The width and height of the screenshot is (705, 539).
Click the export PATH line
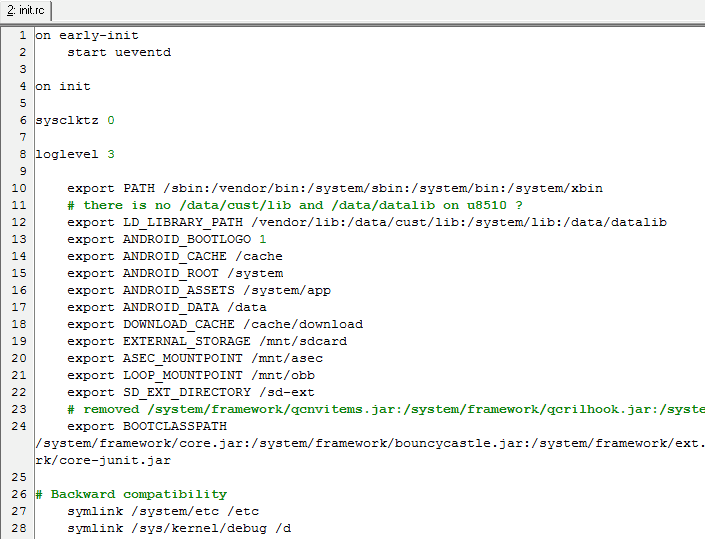[335, 188]
